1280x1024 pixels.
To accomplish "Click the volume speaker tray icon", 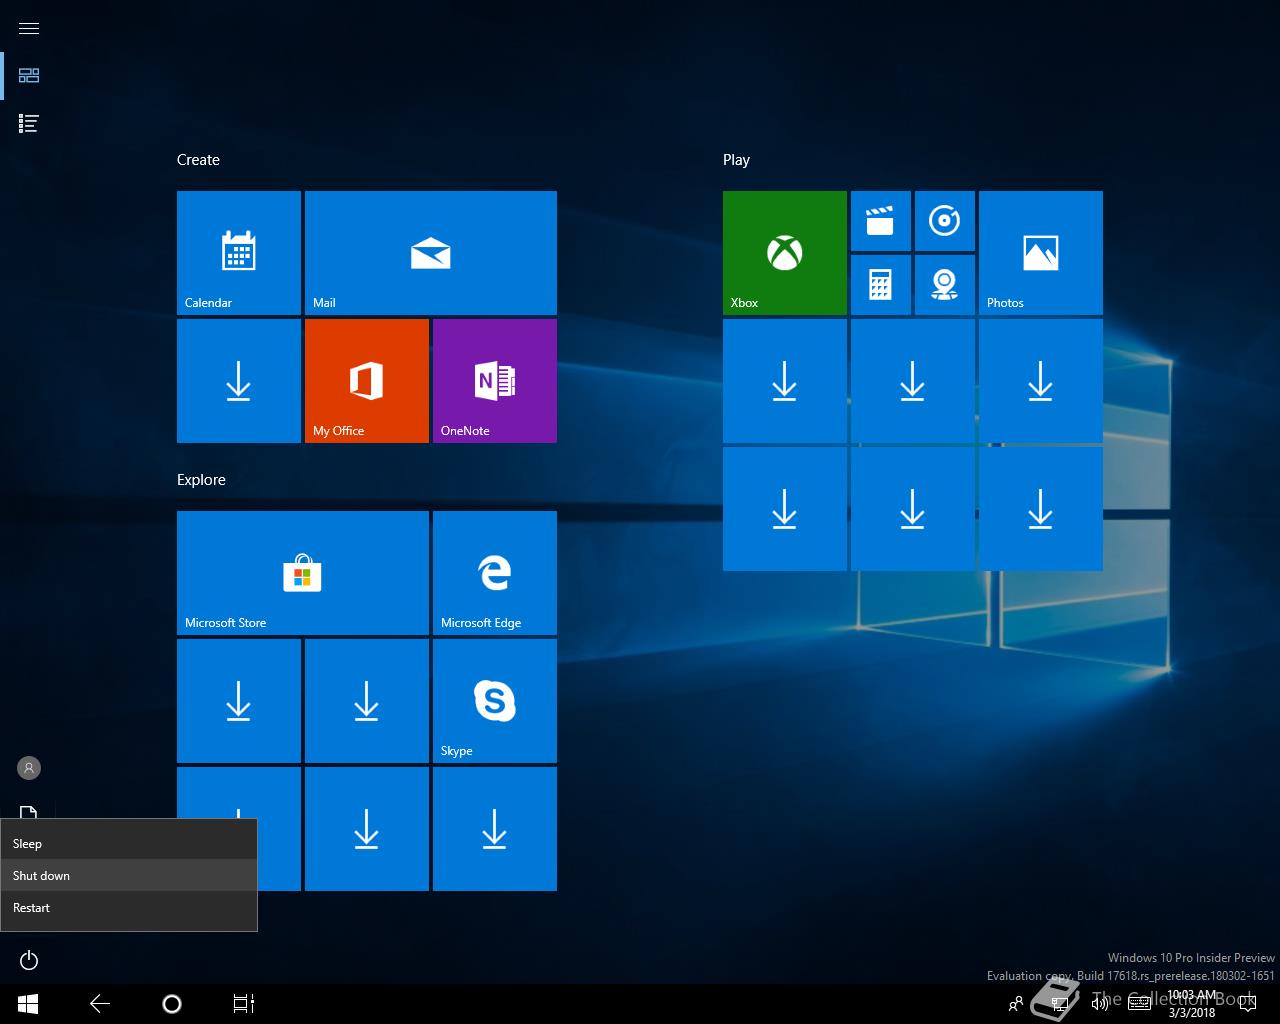I will (1100, 1004).
